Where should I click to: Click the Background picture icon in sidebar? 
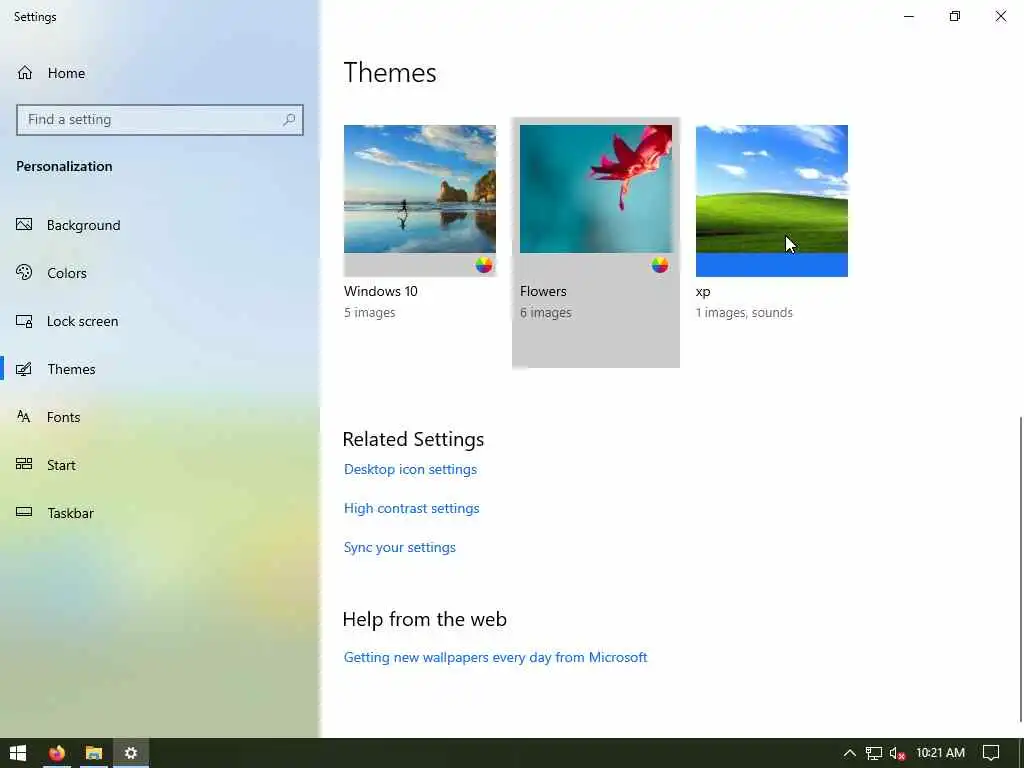24,225
